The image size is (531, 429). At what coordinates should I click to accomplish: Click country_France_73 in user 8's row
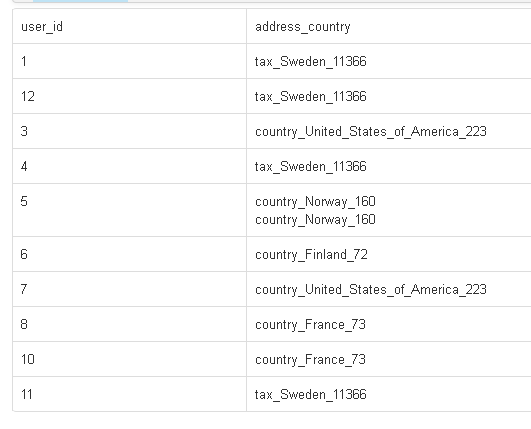310,324
